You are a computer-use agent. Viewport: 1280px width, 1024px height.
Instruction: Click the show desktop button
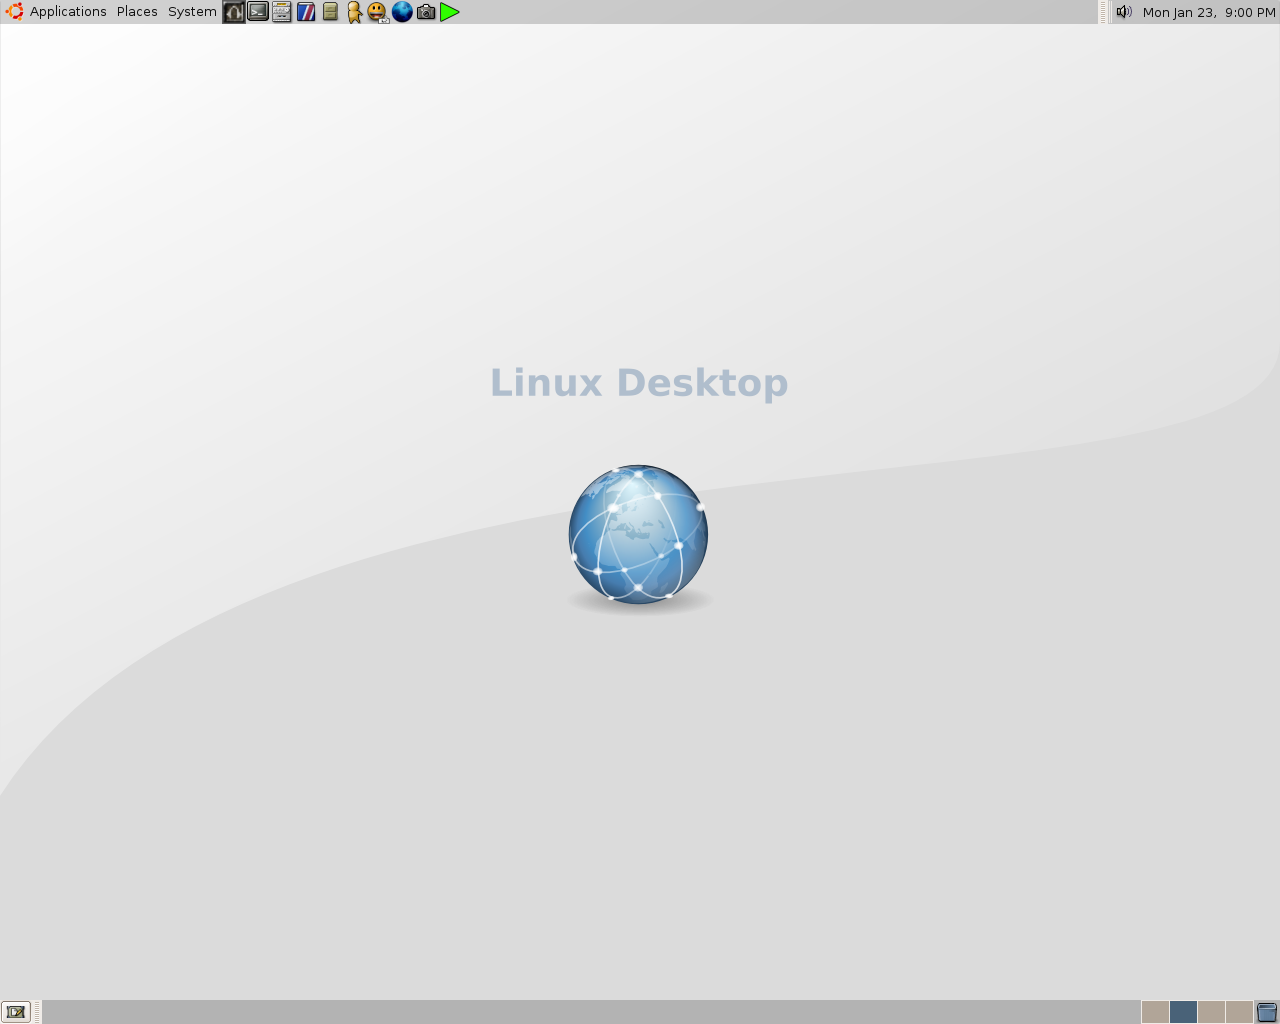coord(15,1012)
